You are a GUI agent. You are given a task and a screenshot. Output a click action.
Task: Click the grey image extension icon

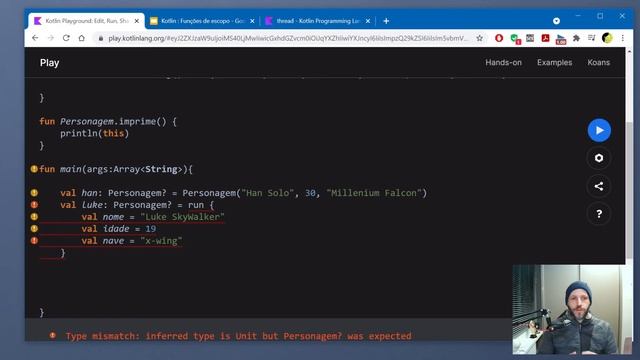tap(530, 38)
